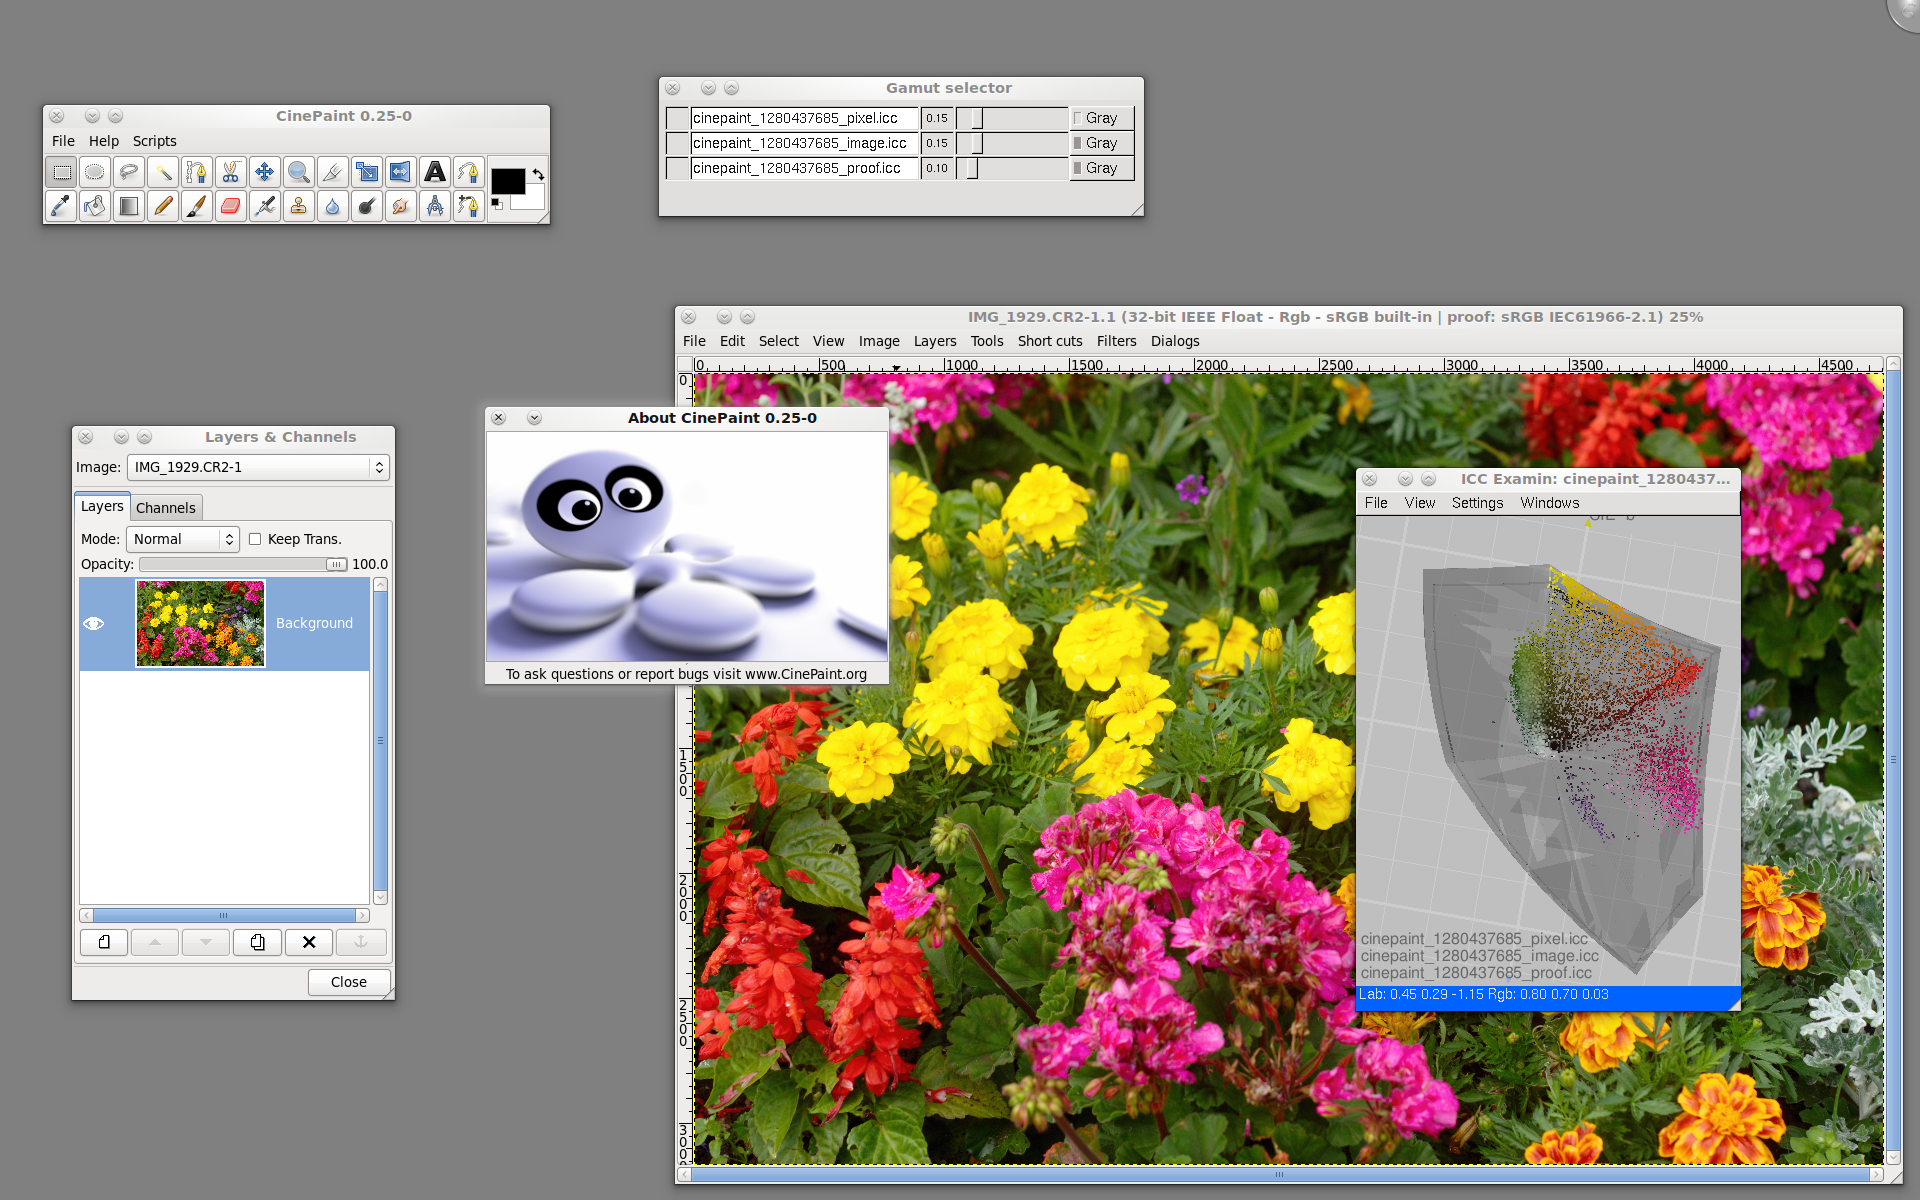This screenshot has height=1200, width=1920.
Task: Select the Color picker eyedropper tool
Action: pos(62,206)
